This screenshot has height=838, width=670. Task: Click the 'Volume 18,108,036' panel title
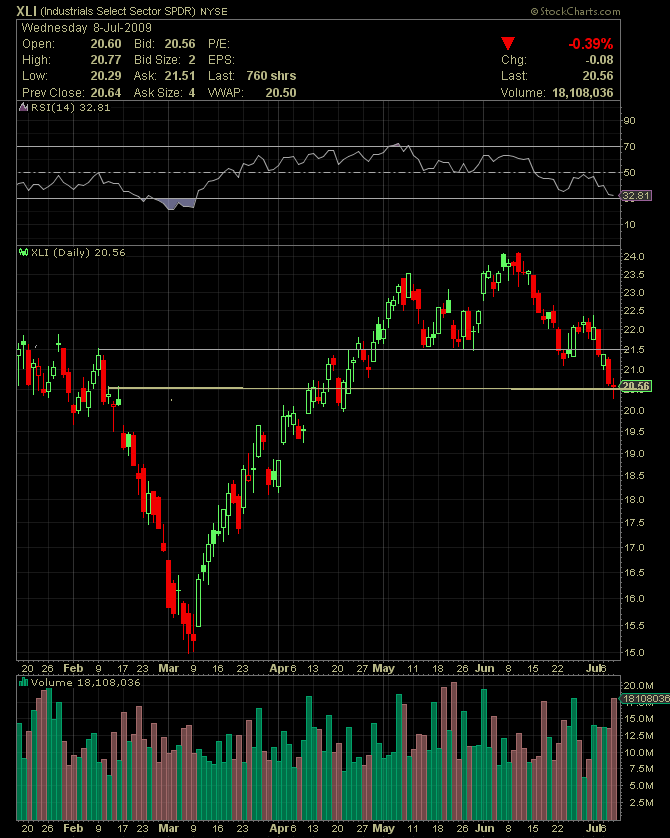pyautogui.click(x=85, y=682)
